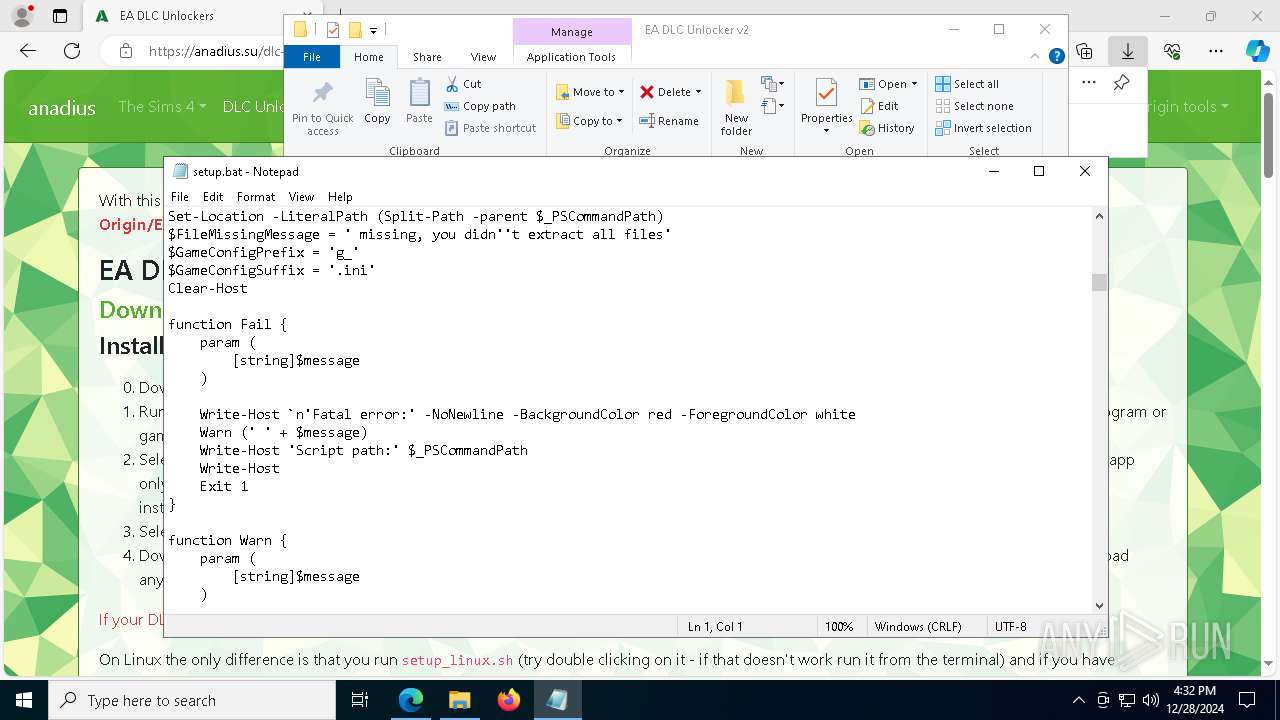Image resolution: width=1280 pixels, height=720 pixels.
Task: Click the Edge Collections icon
Action: [x=1085, y=51]
